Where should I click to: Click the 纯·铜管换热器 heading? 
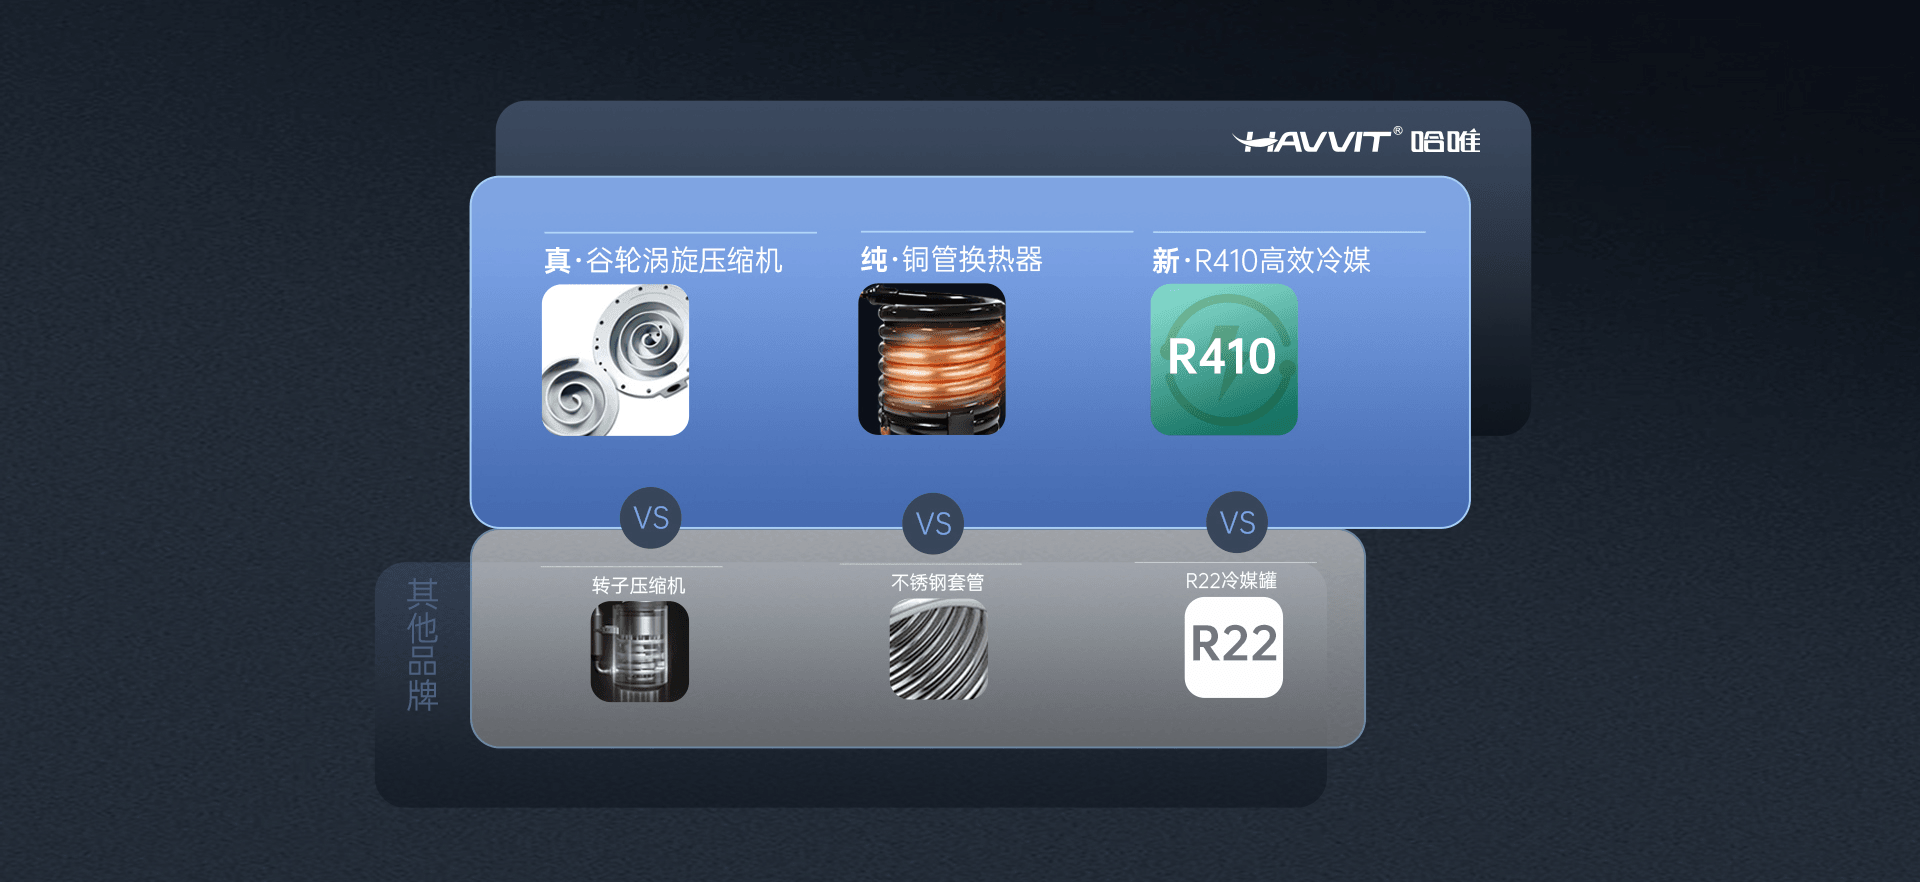(x=951, y=260)
